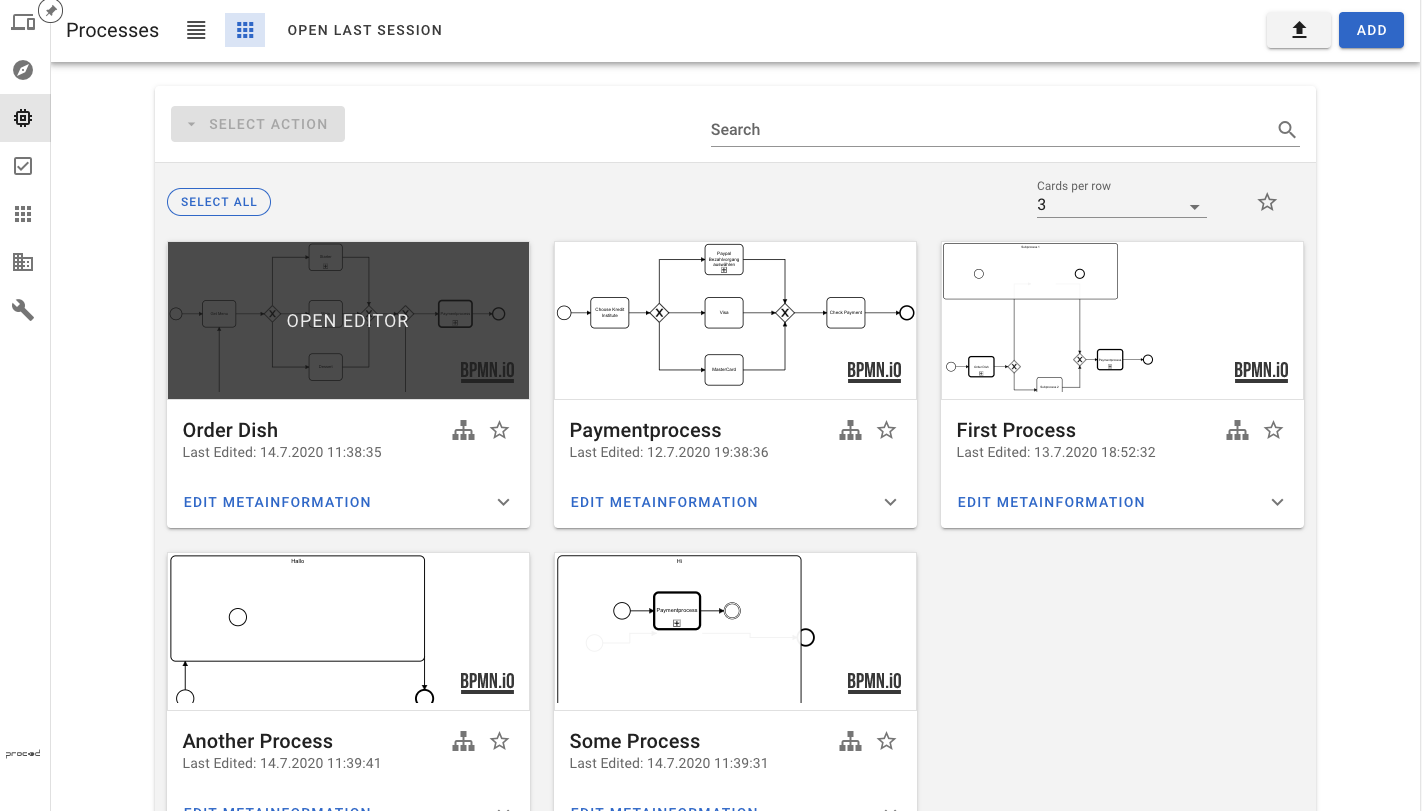Favorite the Some Process card
The image size is (1422, 811).
887,742
